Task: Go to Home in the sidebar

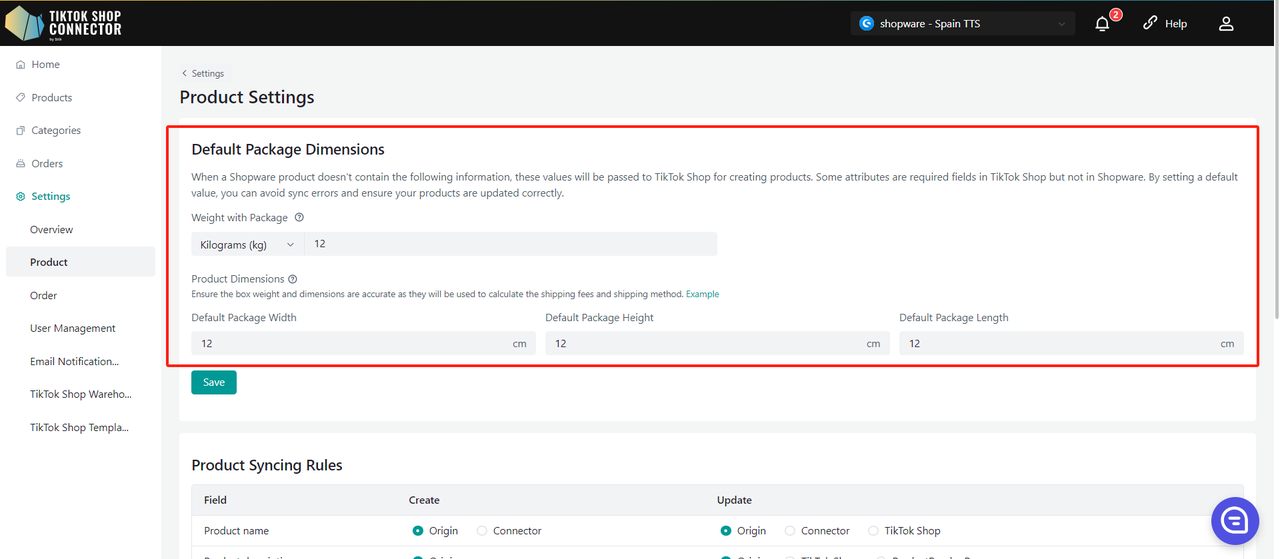Action: [x=45, y=65]
